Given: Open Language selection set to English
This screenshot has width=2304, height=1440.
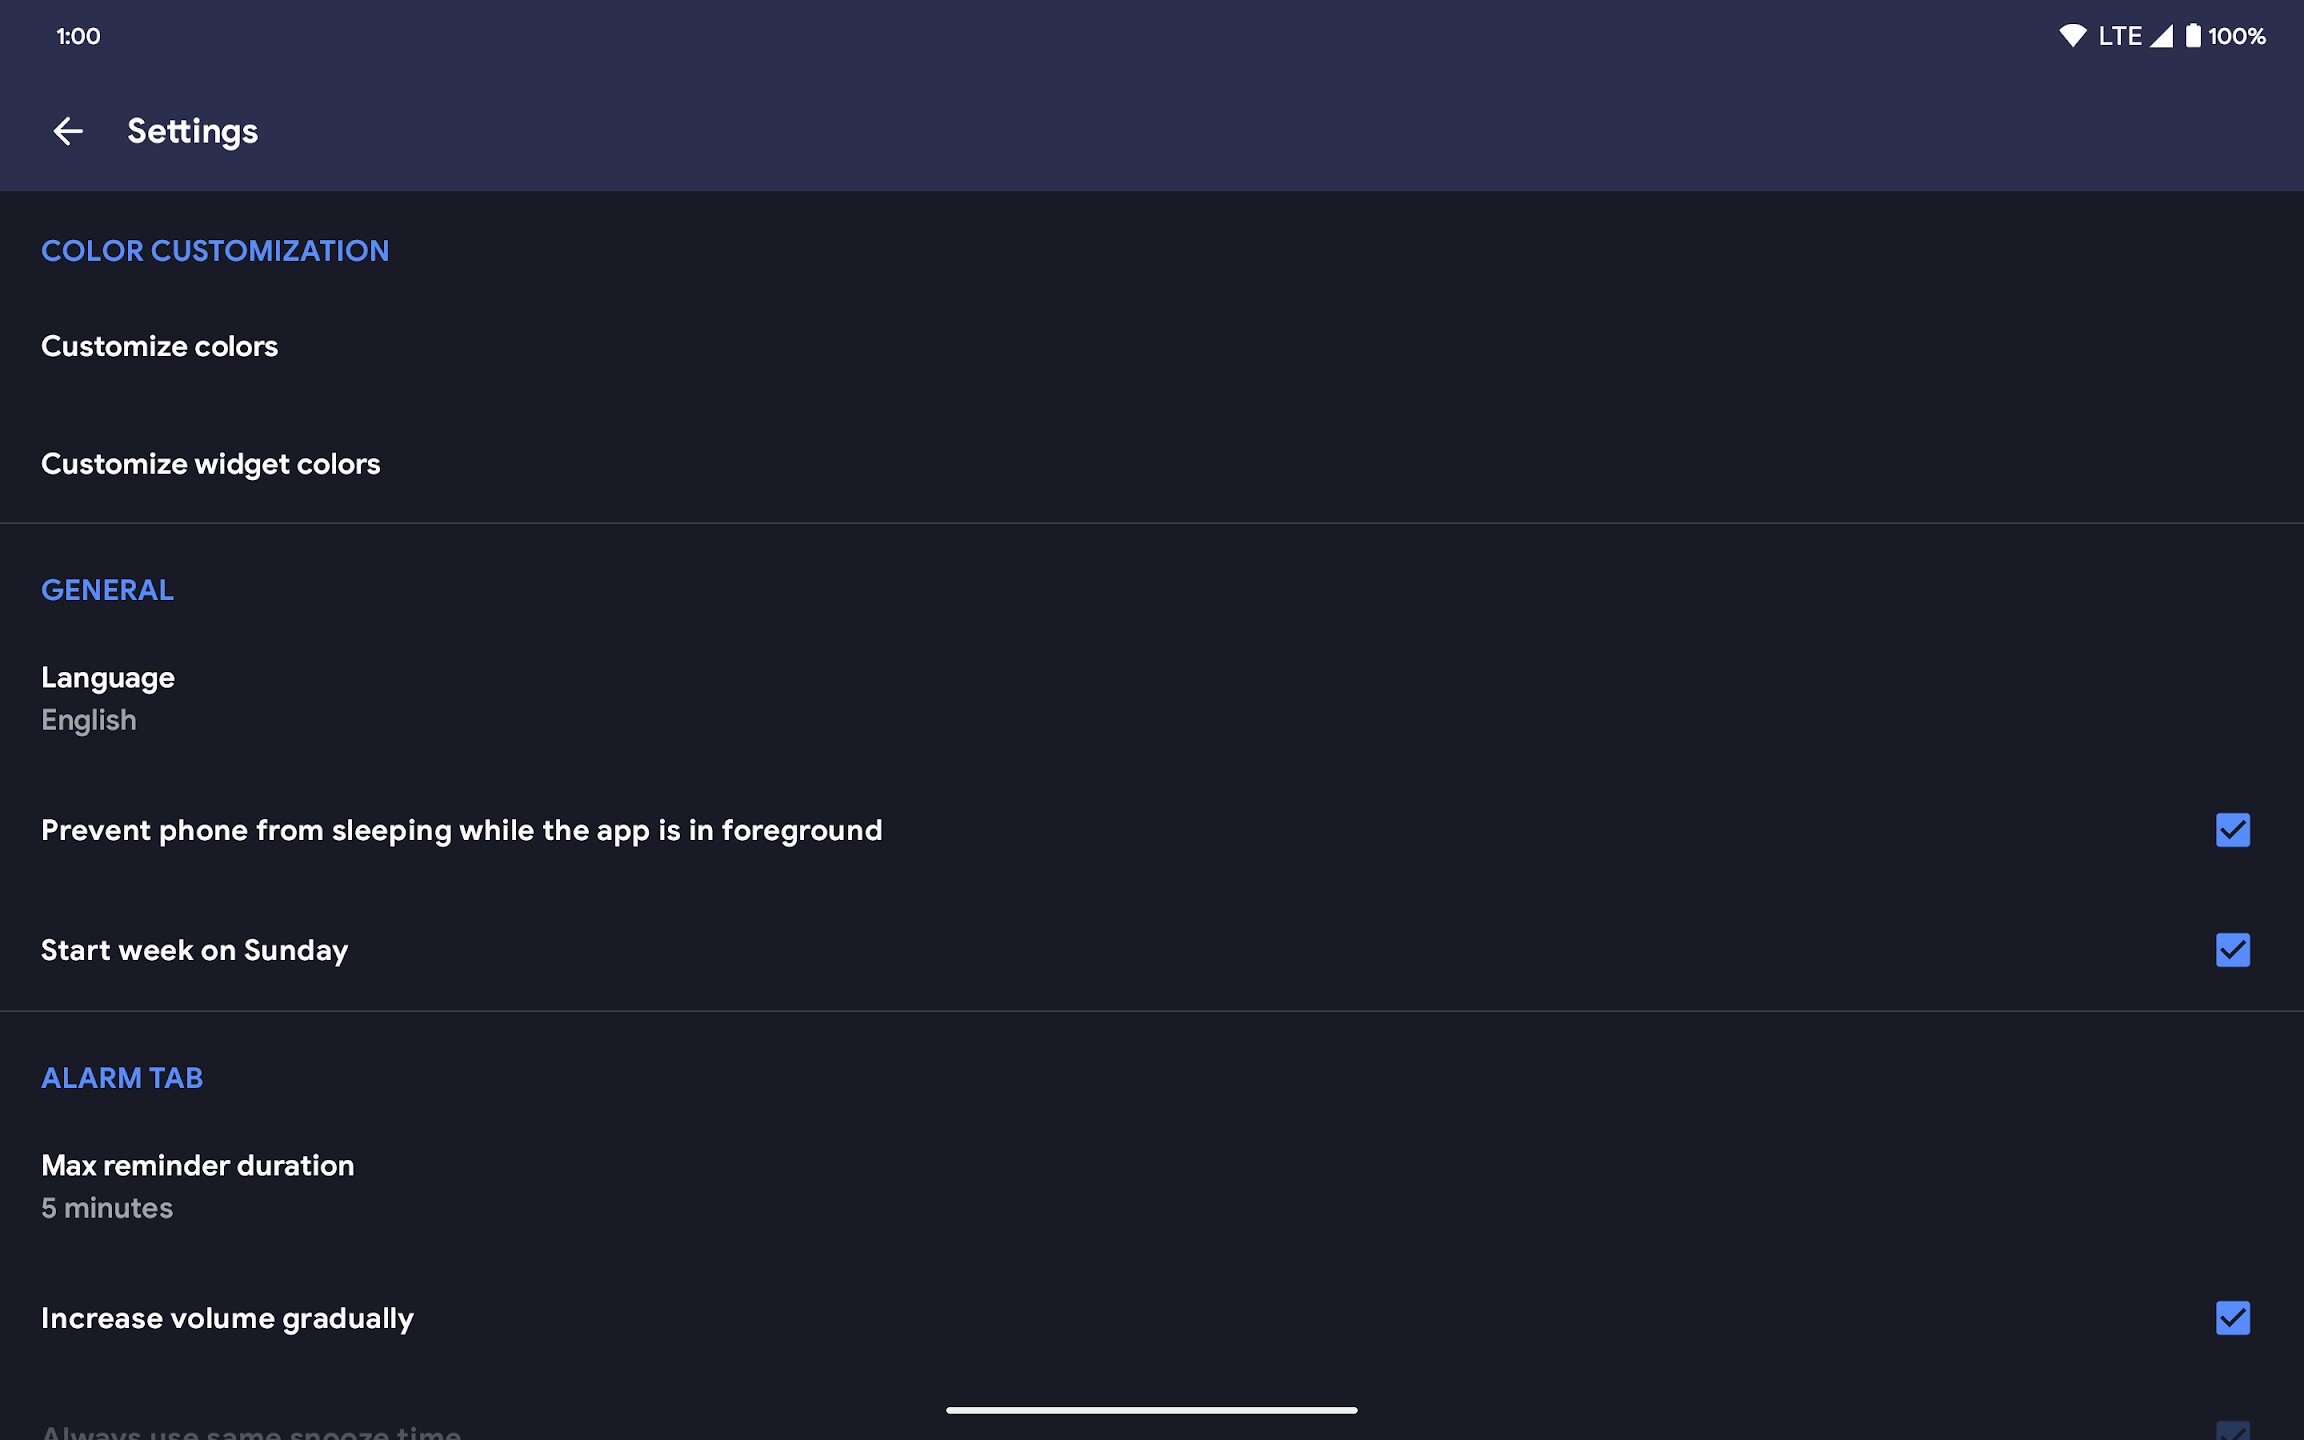Looking at the screenshot, I should tap(1152, 698).
